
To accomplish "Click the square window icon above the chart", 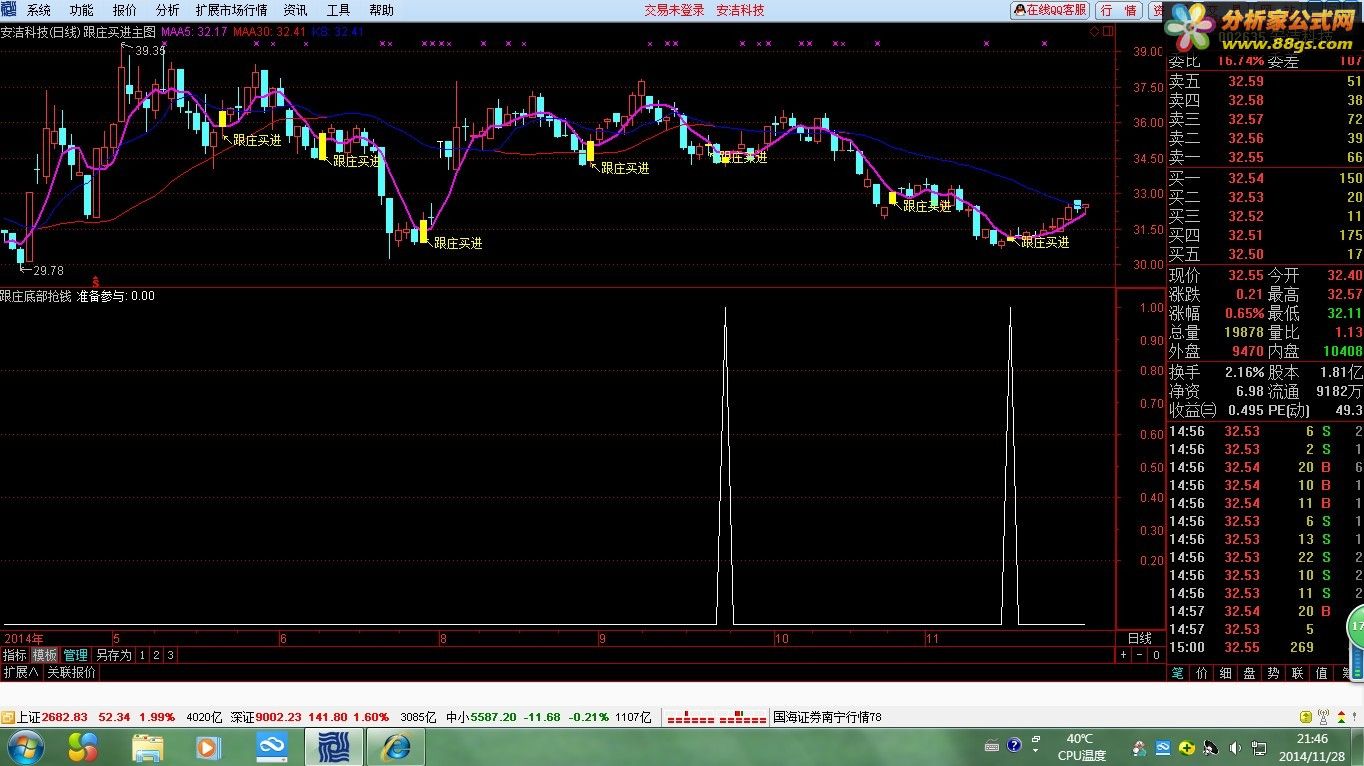I will (1106, 32).
